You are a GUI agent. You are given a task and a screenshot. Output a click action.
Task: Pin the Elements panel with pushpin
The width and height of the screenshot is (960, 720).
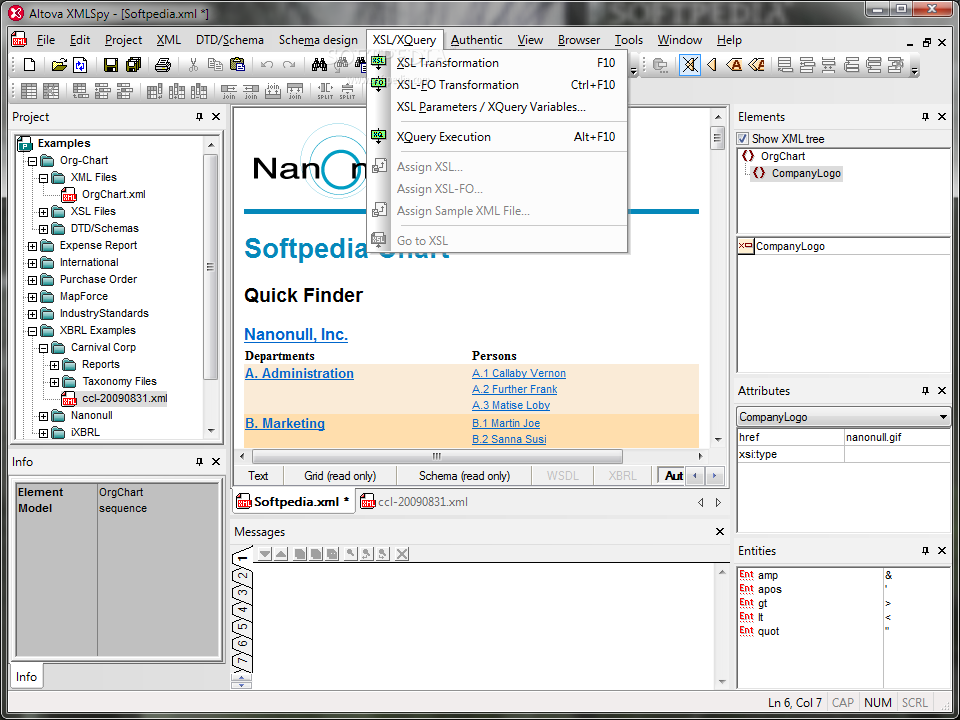(x=925, y=117)
